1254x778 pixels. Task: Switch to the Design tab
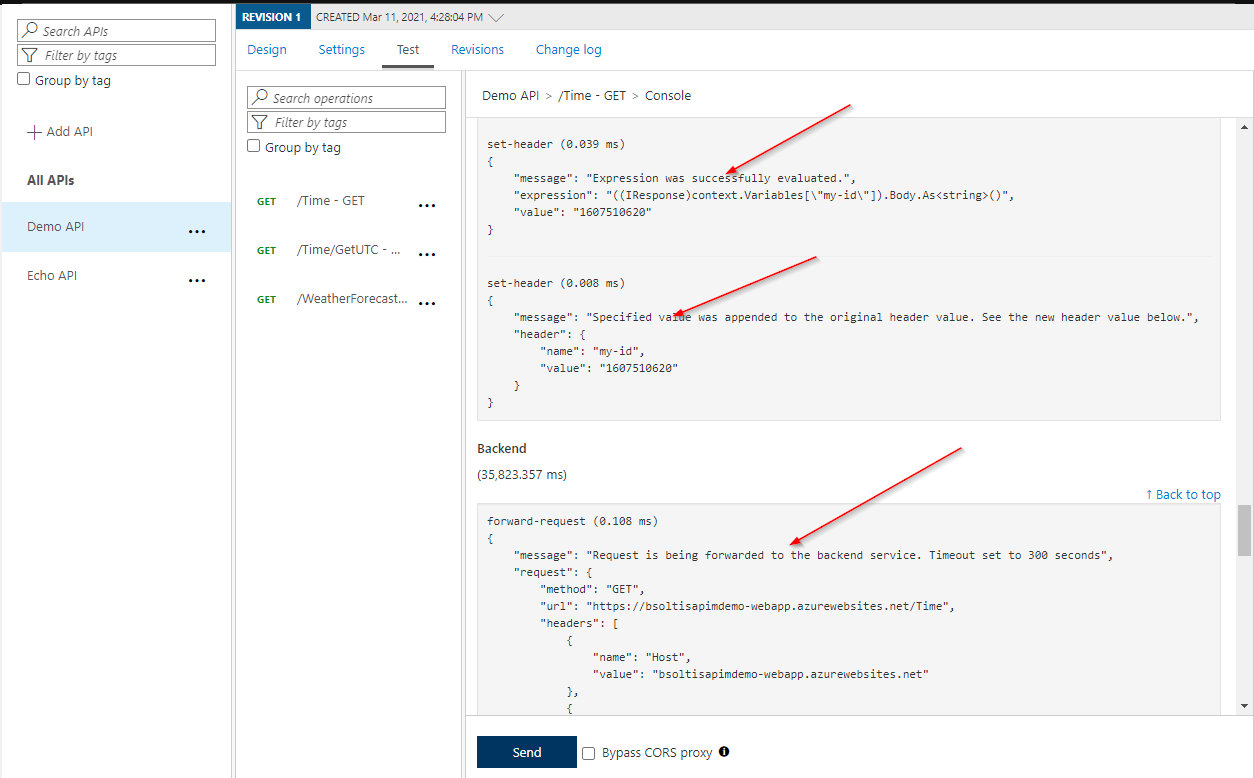tap(266, 50)
